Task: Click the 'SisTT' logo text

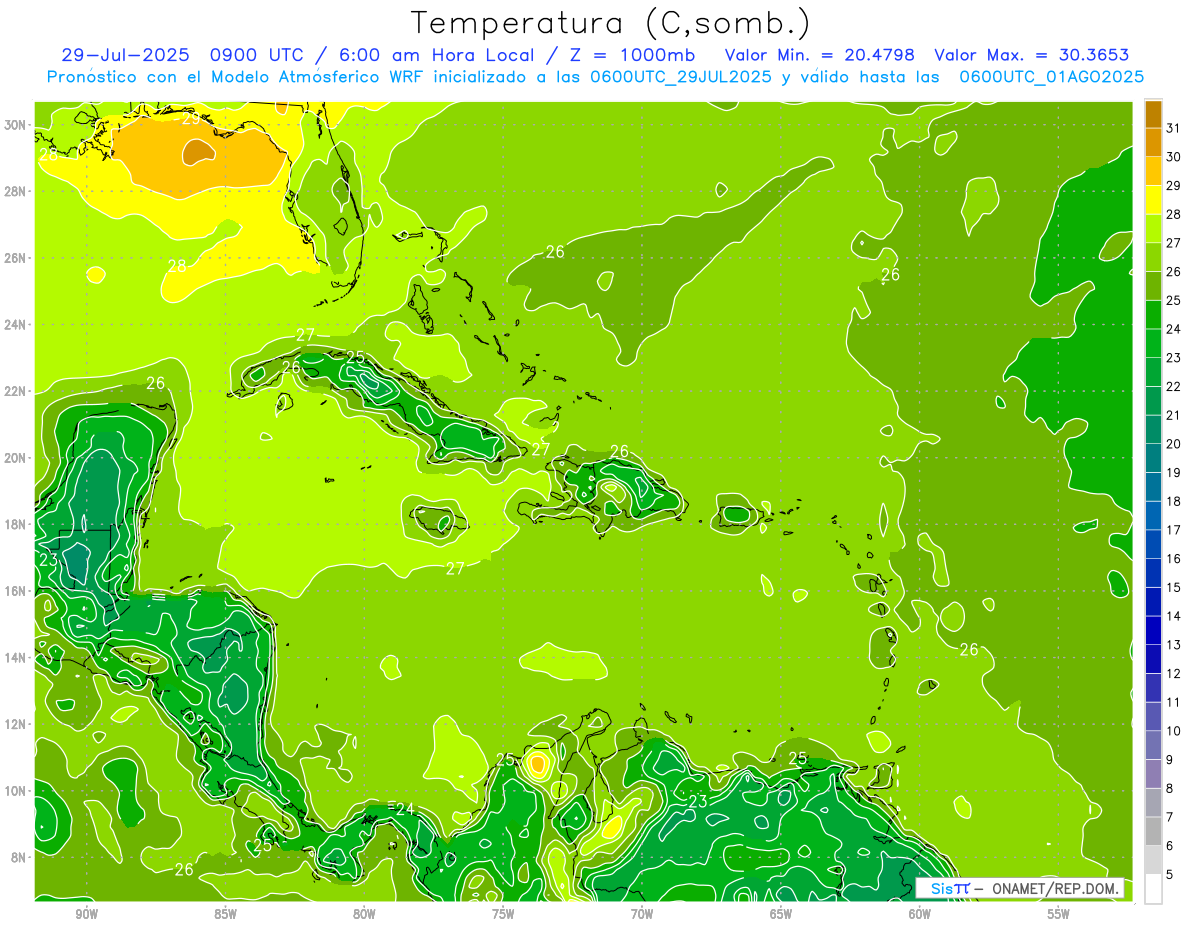Action: click(x=950, y=888)
